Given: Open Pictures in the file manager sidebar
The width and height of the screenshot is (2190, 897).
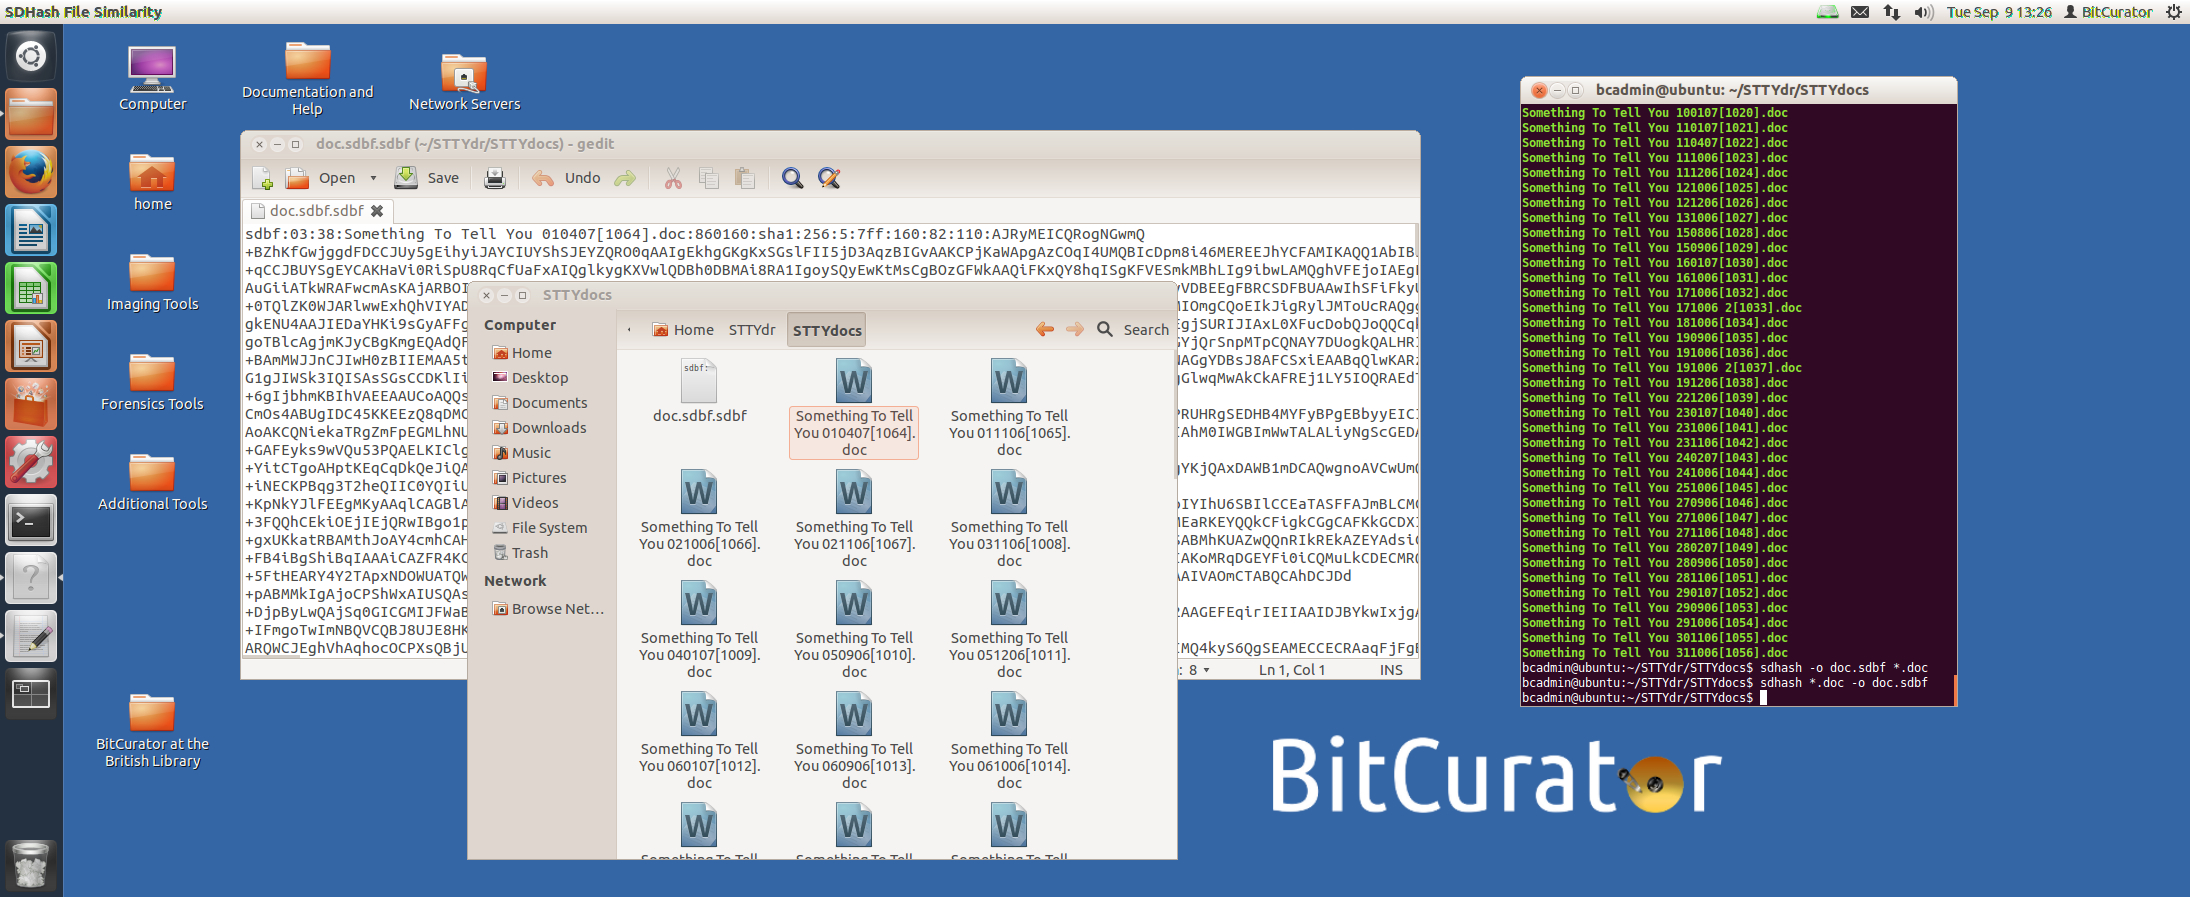Looking at the screenshot, I should [x=539, y=478].
